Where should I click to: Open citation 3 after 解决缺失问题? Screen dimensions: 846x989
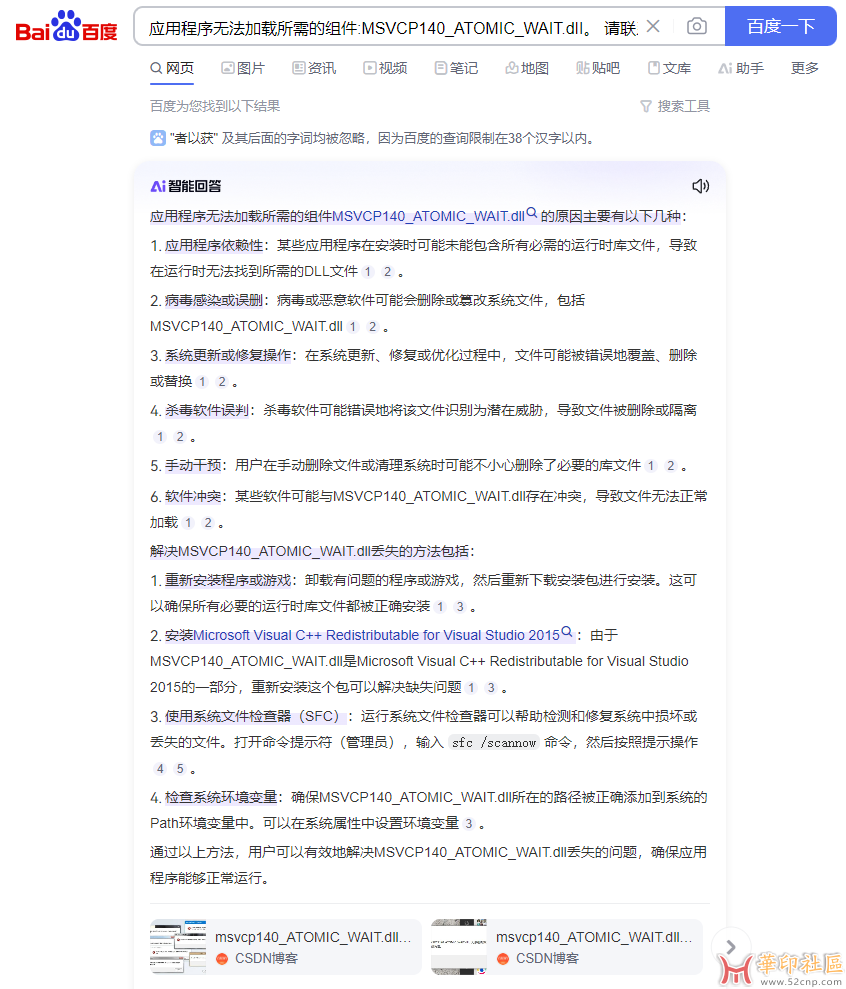(x=491, y=688)
